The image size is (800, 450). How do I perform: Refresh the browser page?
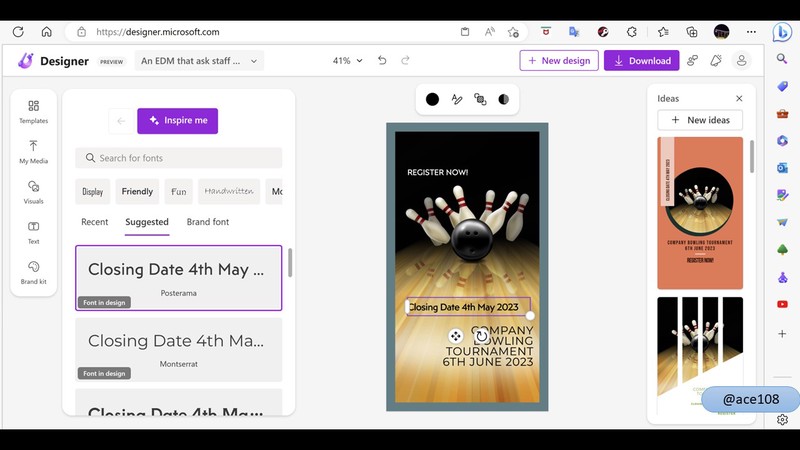tap(18, 32)
